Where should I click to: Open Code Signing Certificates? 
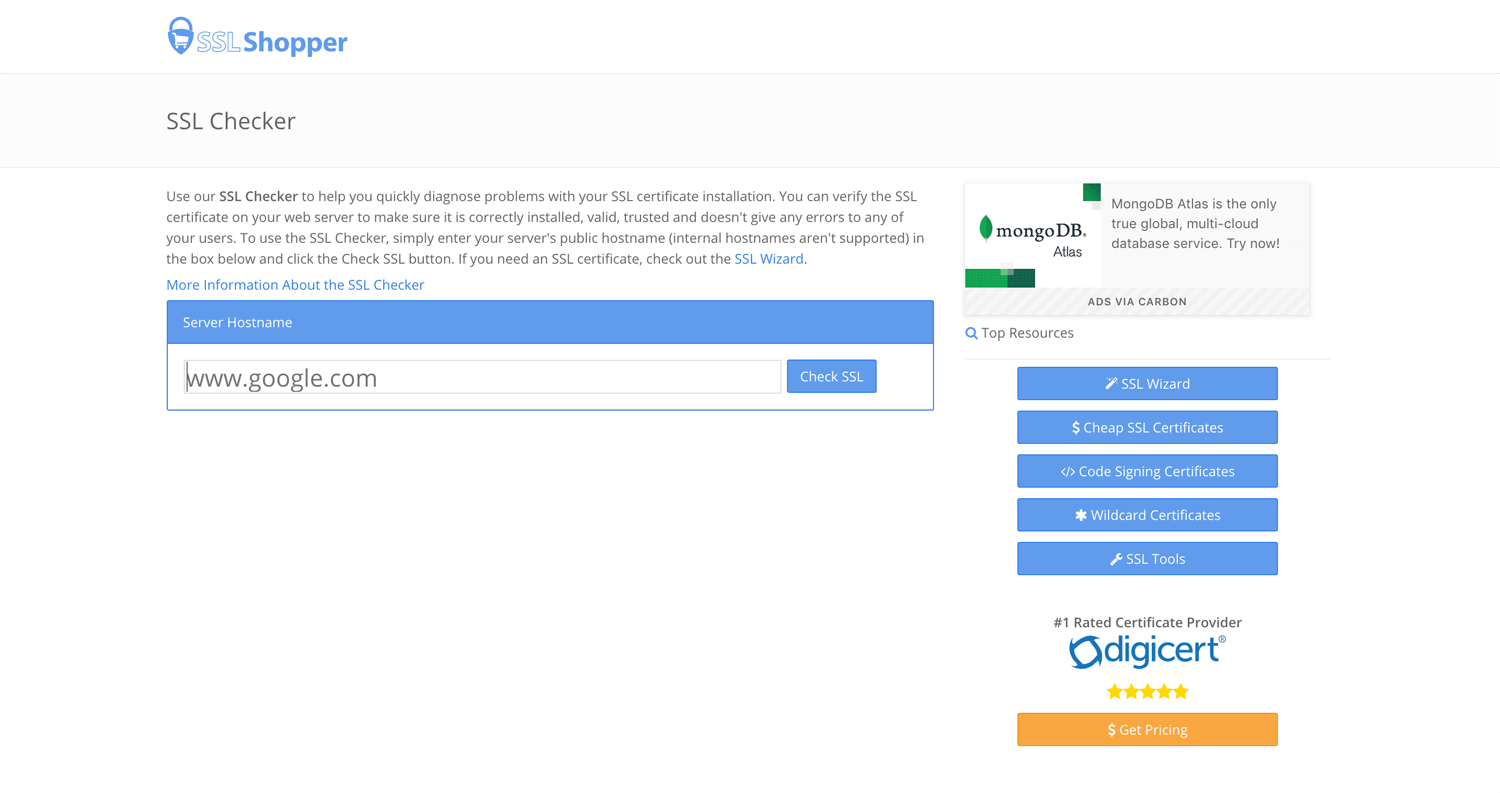tap(1147, 471)
